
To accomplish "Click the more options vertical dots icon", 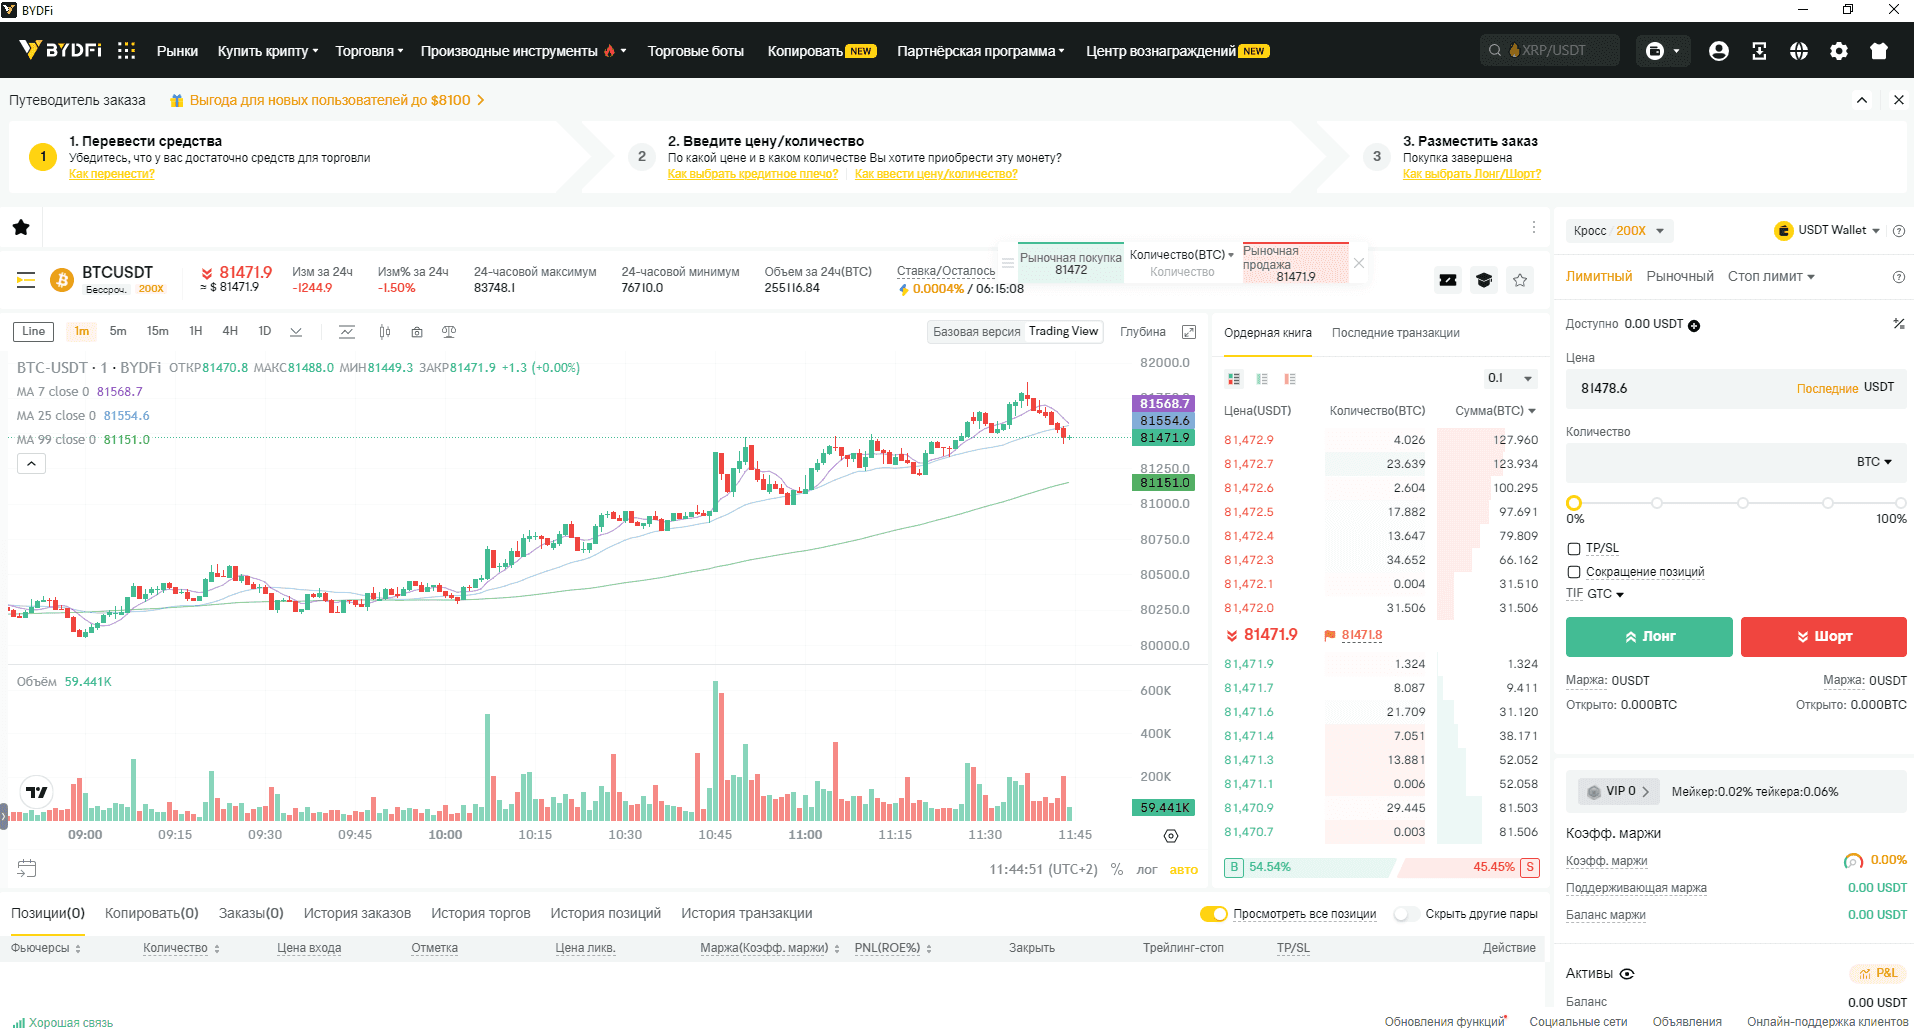I will (1533, 227).
